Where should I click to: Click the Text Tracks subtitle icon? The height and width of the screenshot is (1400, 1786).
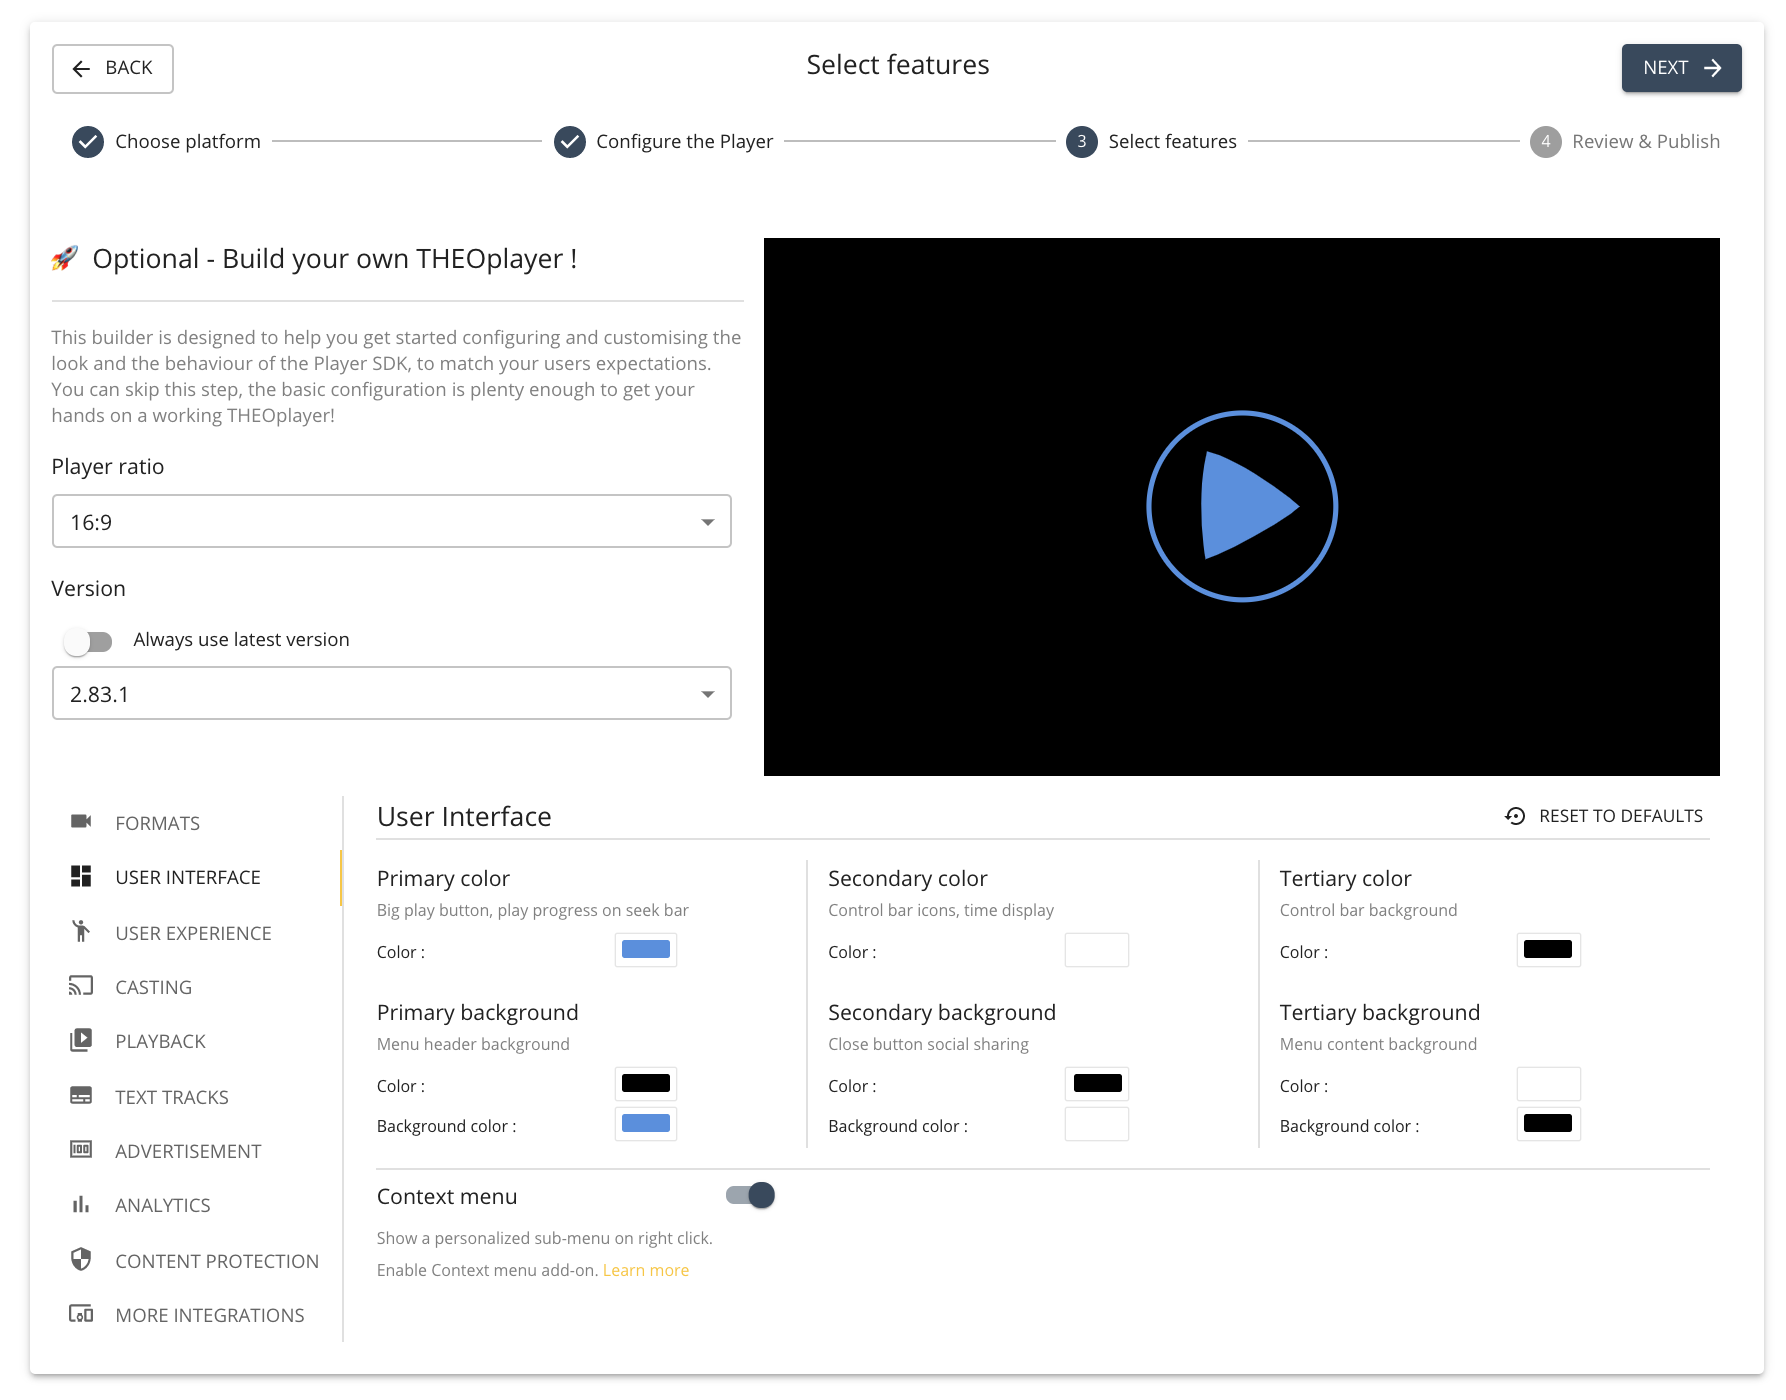point(81,1096)
